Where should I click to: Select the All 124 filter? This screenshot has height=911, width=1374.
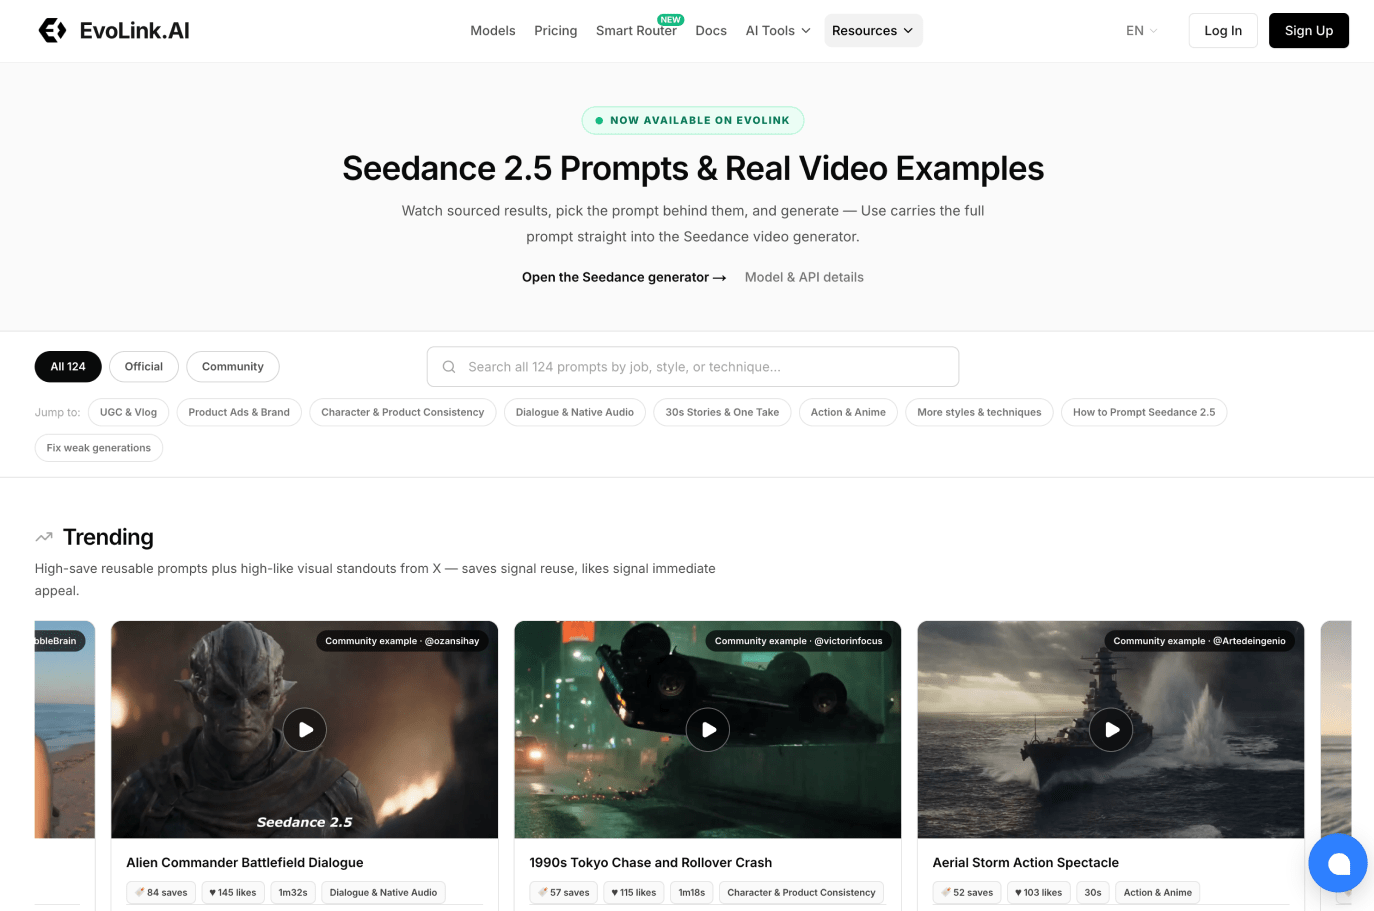click(68, 367)
